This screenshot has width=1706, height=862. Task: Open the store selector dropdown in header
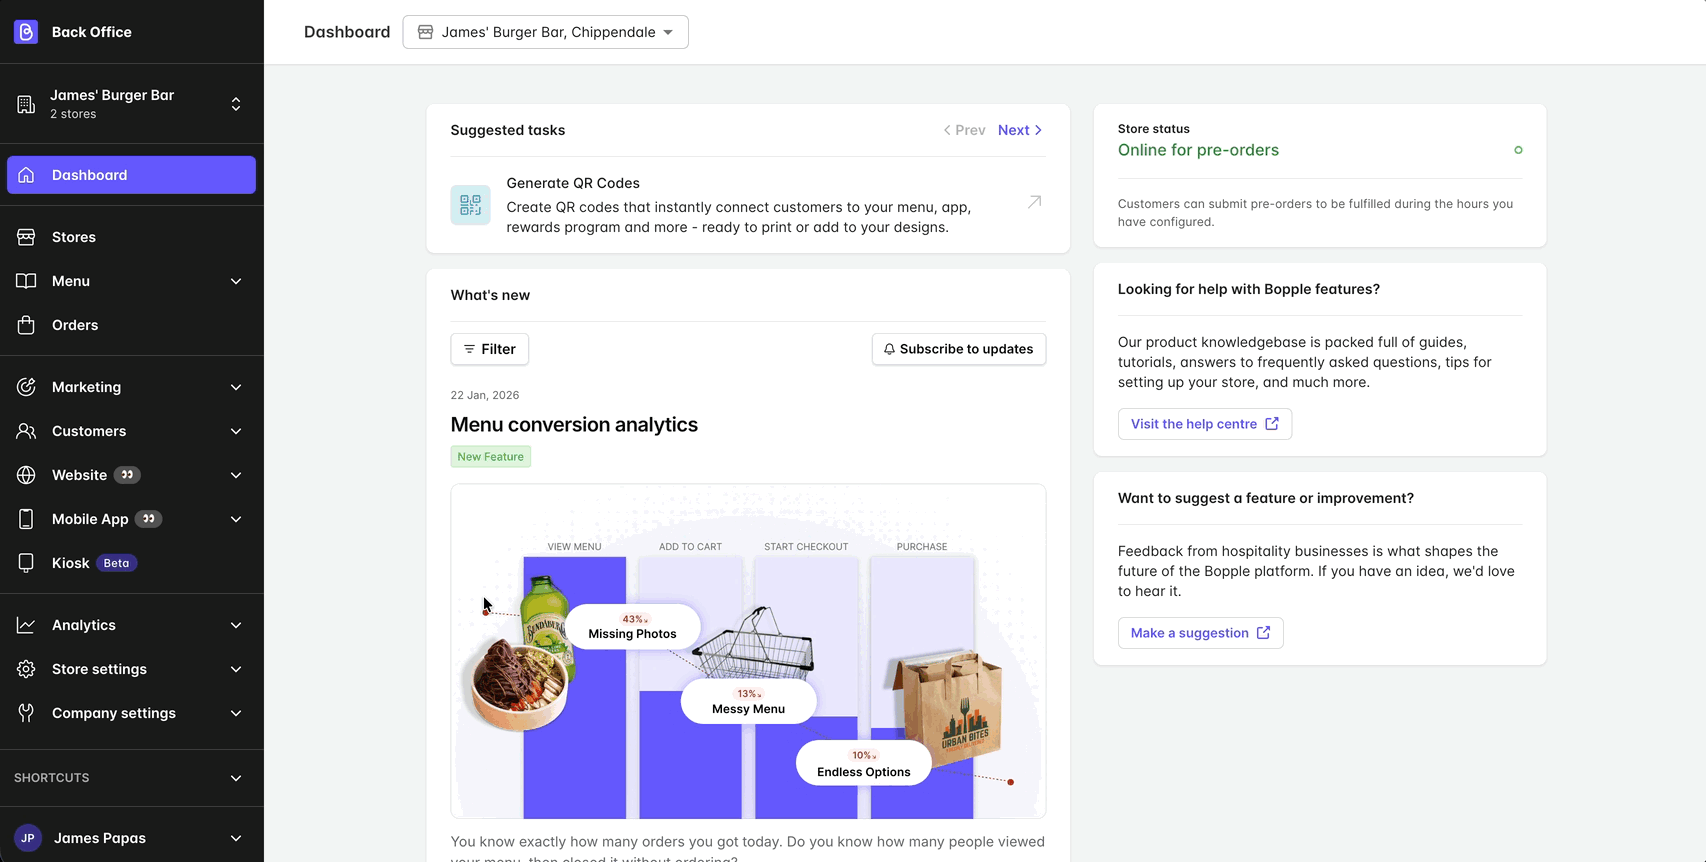point(545,32)
